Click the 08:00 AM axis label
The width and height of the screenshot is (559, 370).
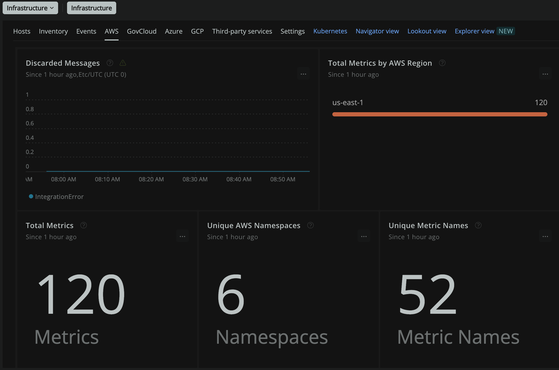tap(63, 179)
